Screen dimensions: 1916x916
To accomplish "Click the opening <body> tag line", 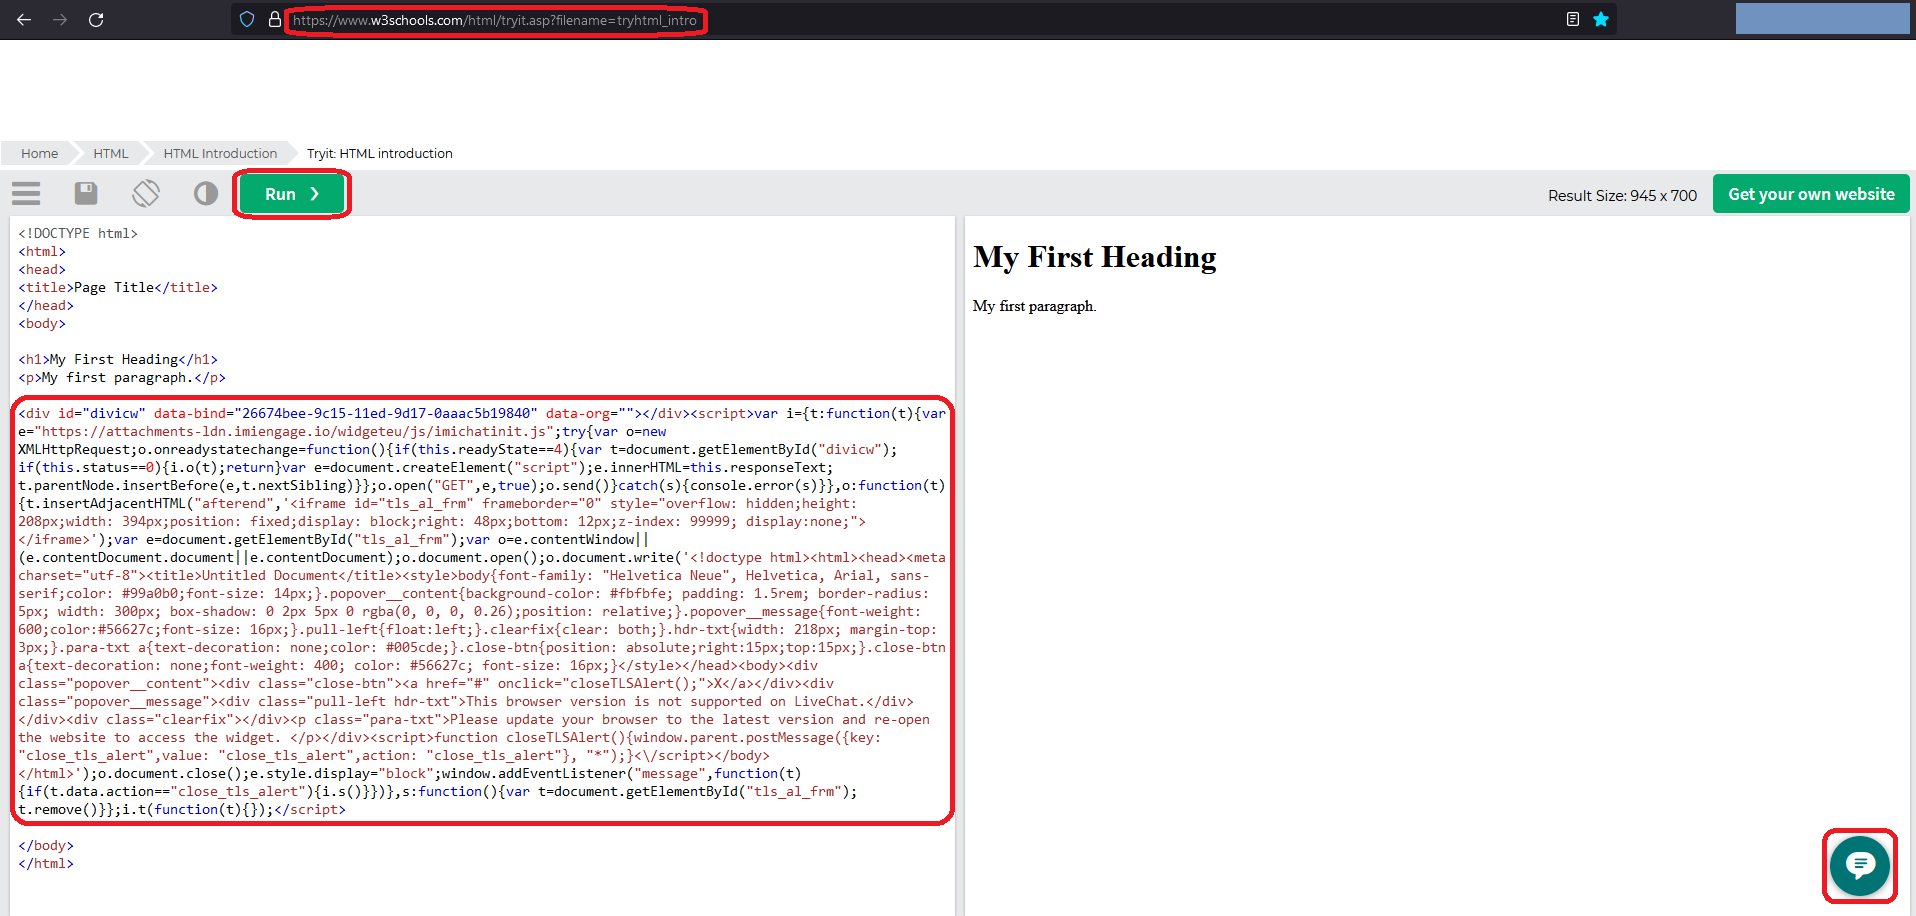I will tap(42, 323).
